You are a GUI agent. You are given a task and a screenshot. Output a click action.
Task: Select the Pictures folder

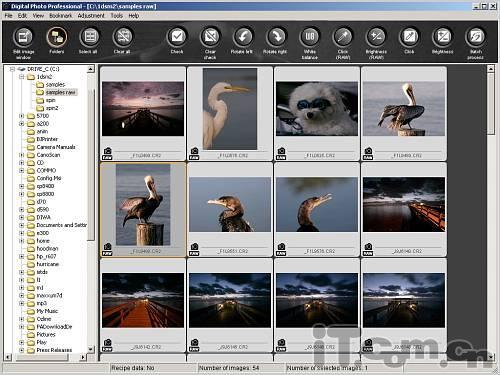[46, 334]
